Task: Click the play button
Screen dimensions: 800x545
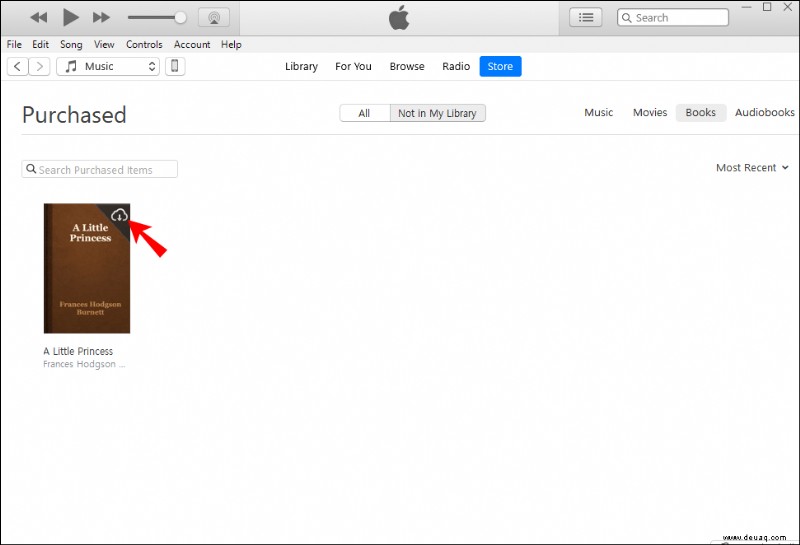Action: 70,17
